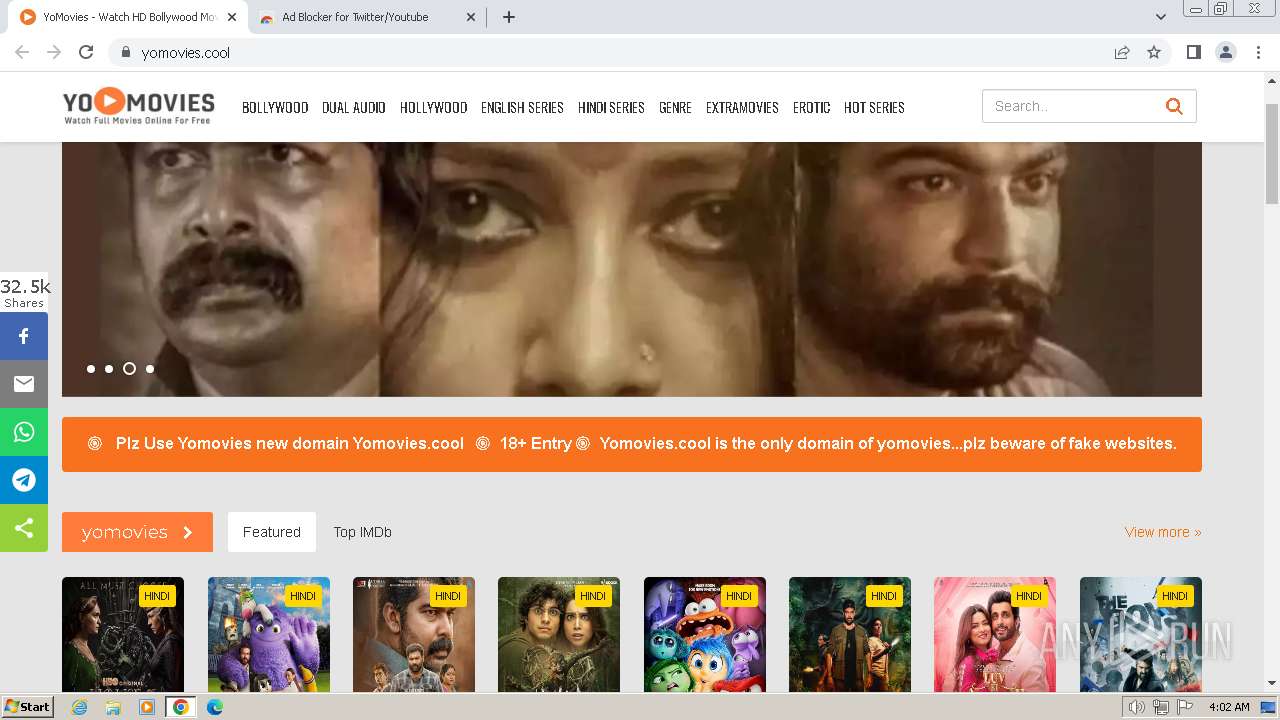Go back with browser back arrow
This screenshot has height=720, width=1280.
point(22,52)
